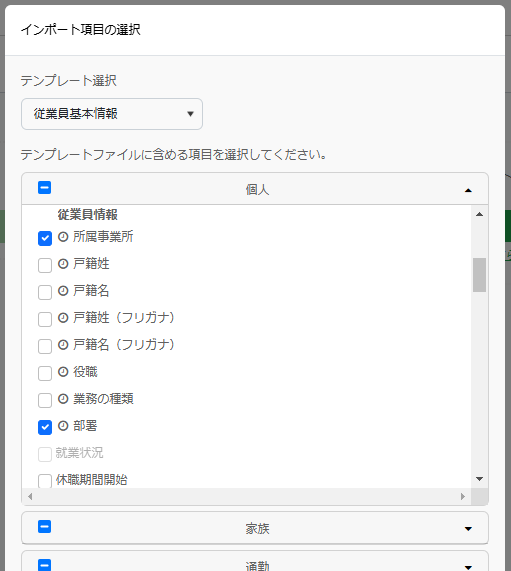This screenshot has height=571, width=511.
Task: Click the 業務の種類 item label
Action: coord(103,399)
